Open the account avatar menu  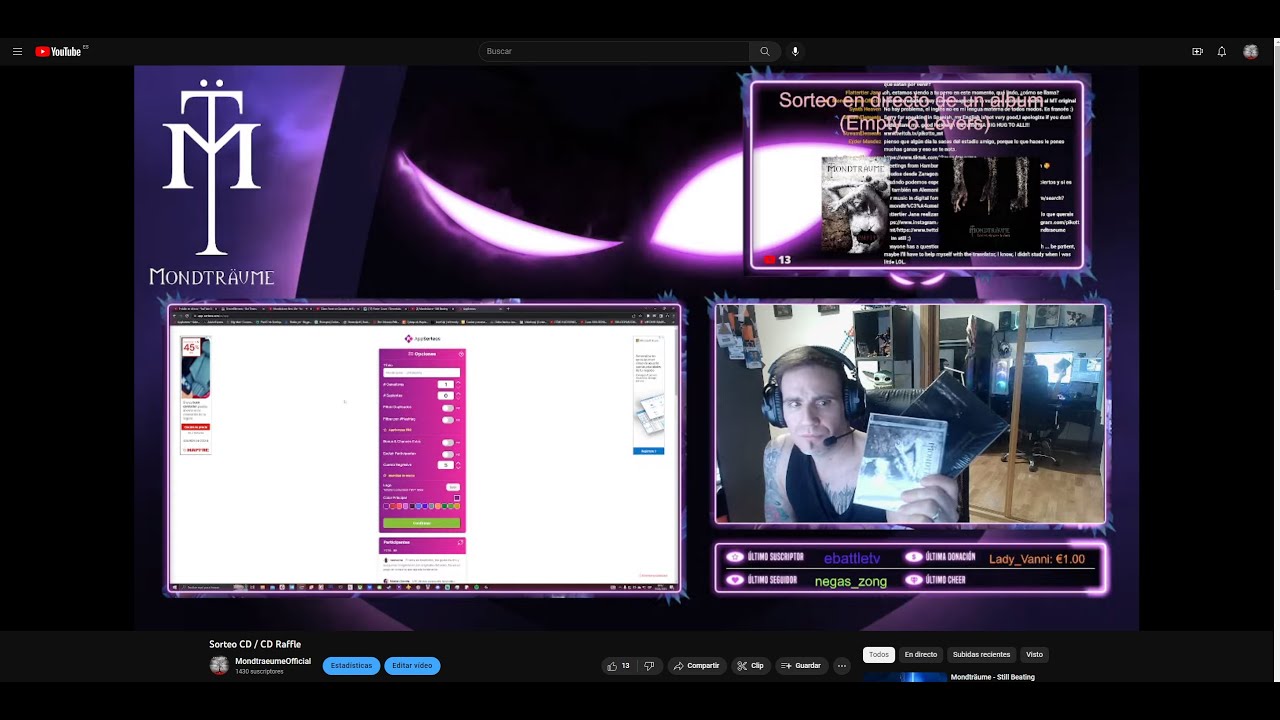[x=1250, y=51]
